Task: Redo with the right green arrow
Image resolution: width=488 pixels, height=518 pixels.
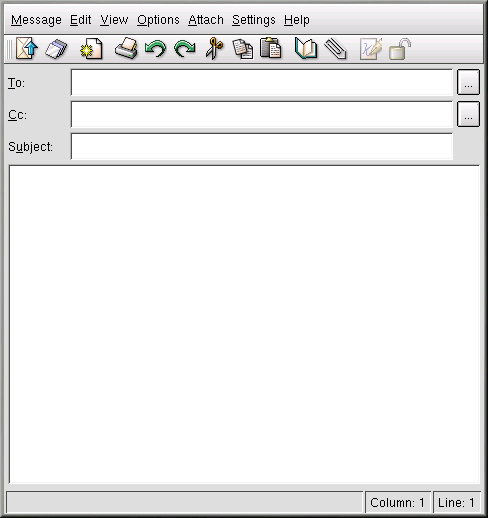Action: click(185, 49)
